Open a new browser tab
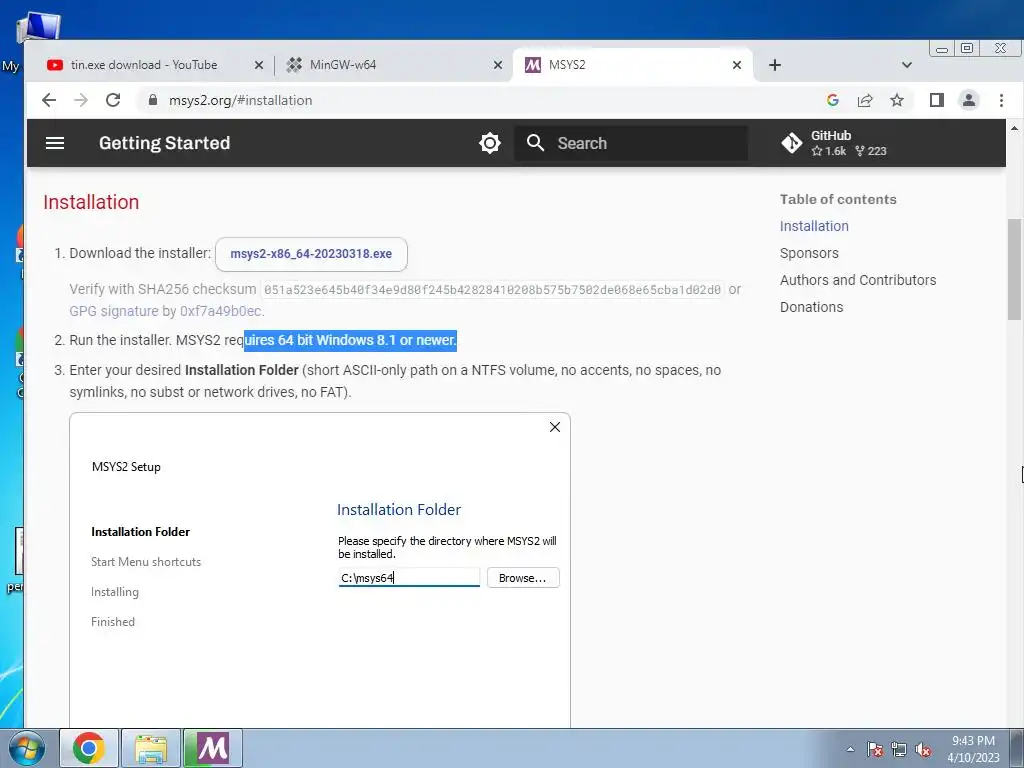This screenshot has height=768, width=1024. 775,65
